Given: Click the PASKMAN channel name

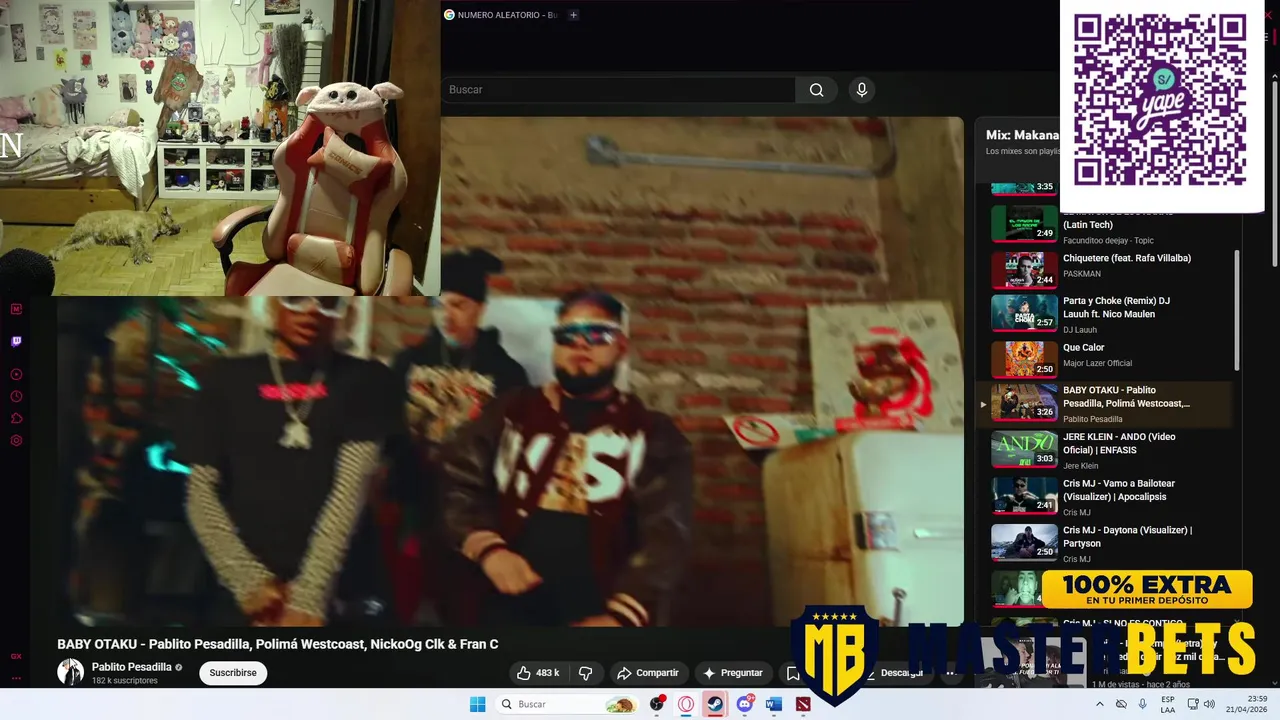Looking at the screenshot, I should [x=1082, y=274].
